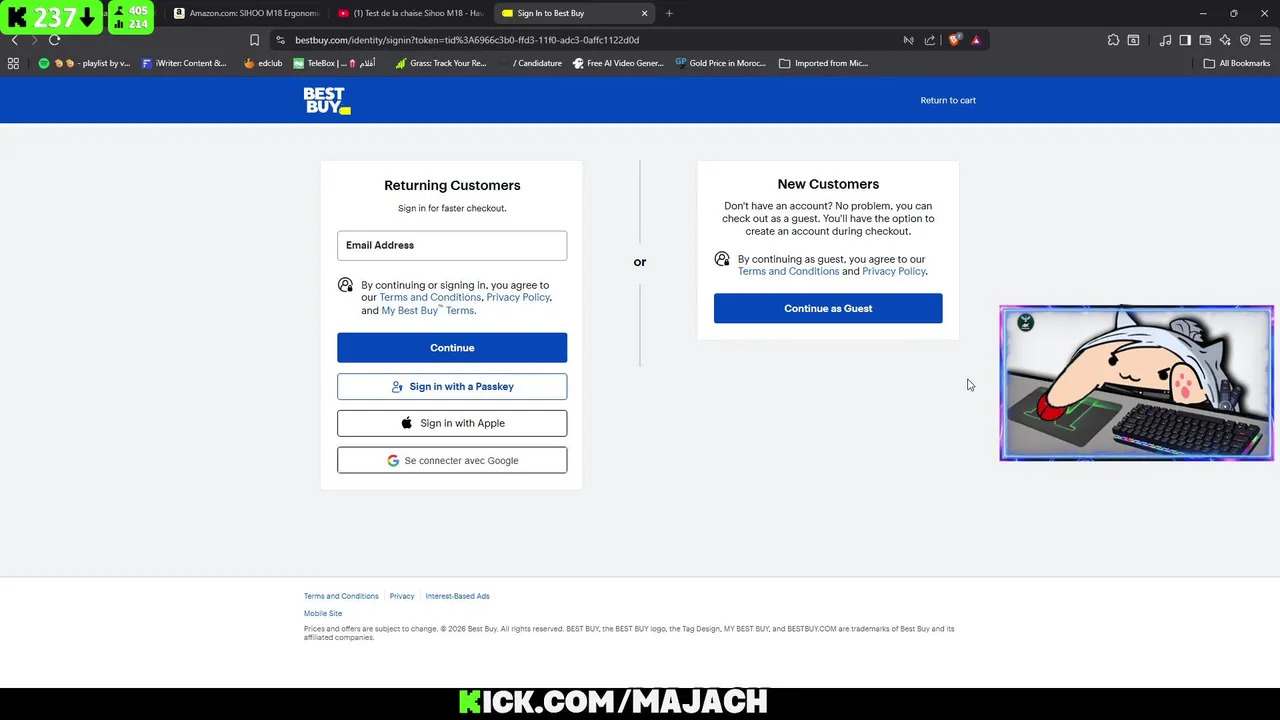Click the cat keyboard webcam overlay
This screenshot has height=720, width=1280.
click(x=1136, y=383)
